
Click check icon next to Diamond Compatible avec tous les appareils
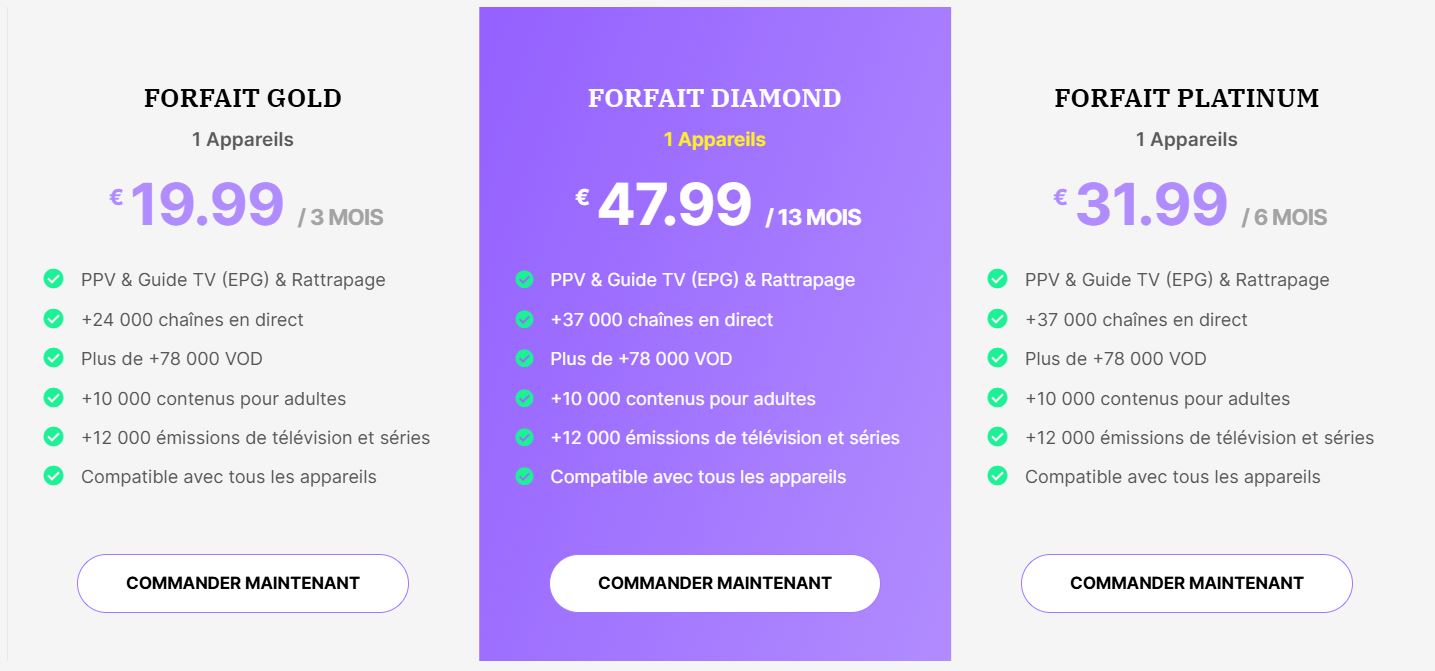[524, 476]
